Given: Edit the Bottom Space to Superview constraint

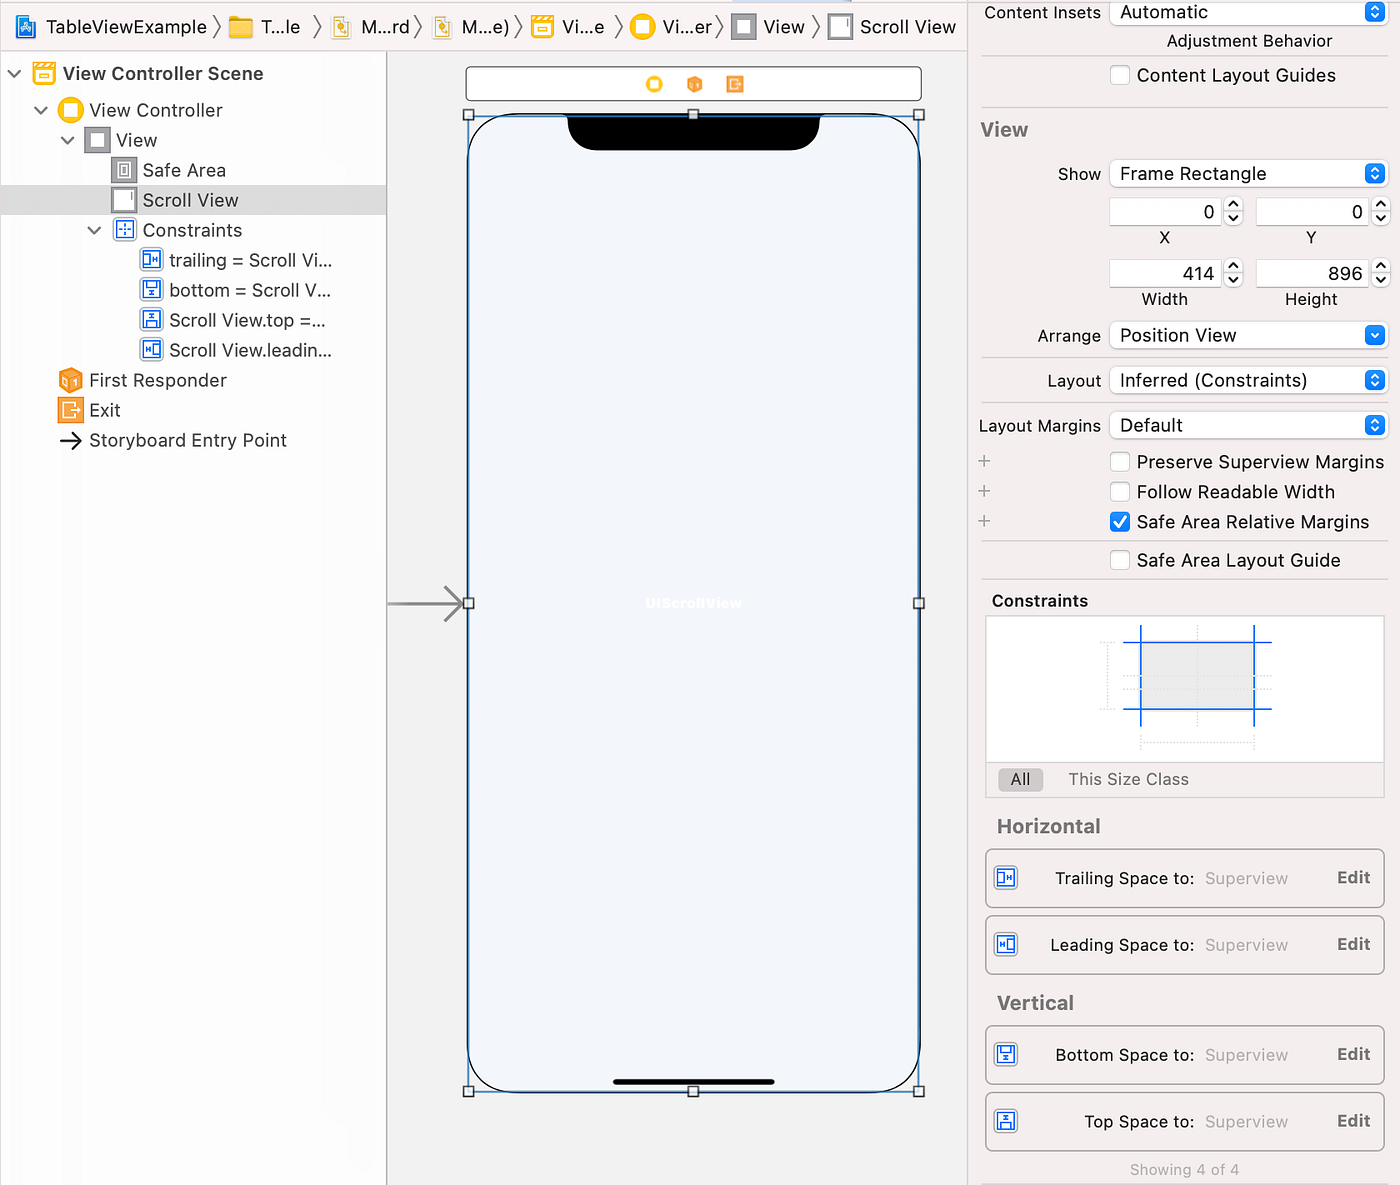Looking at the screenshot, I should pos(1353,1054).
